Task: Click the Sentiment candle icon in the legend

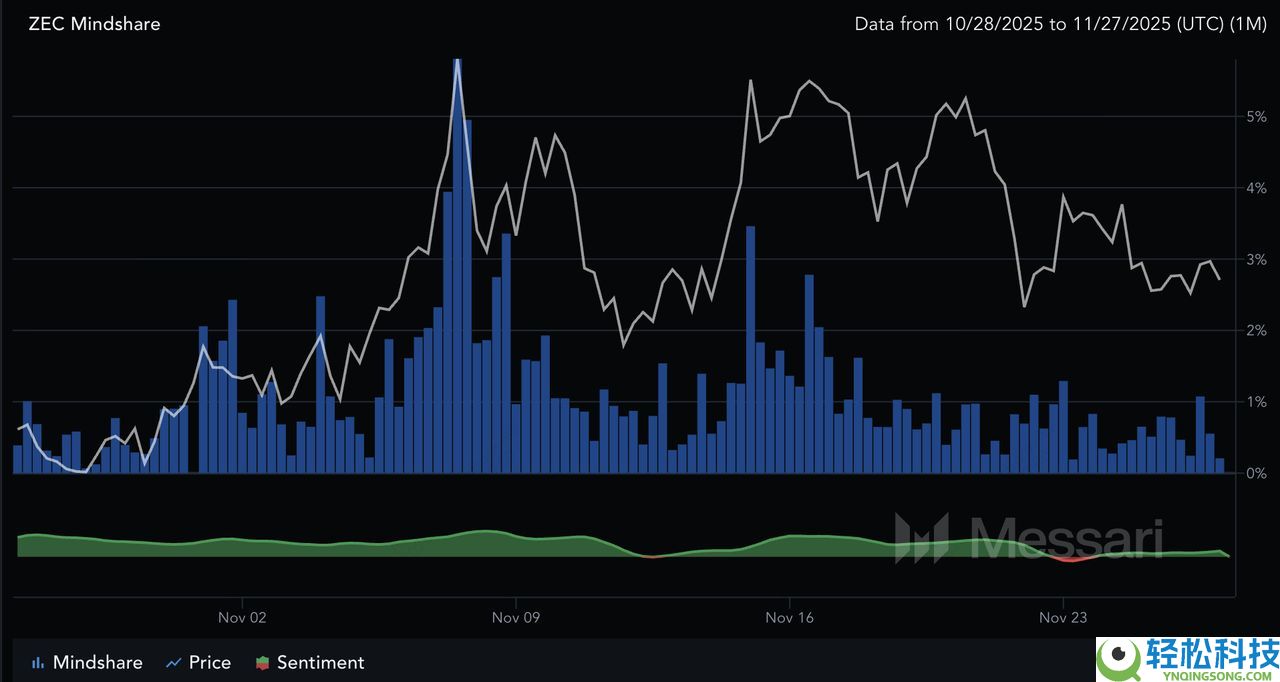Action: [262, 662]
